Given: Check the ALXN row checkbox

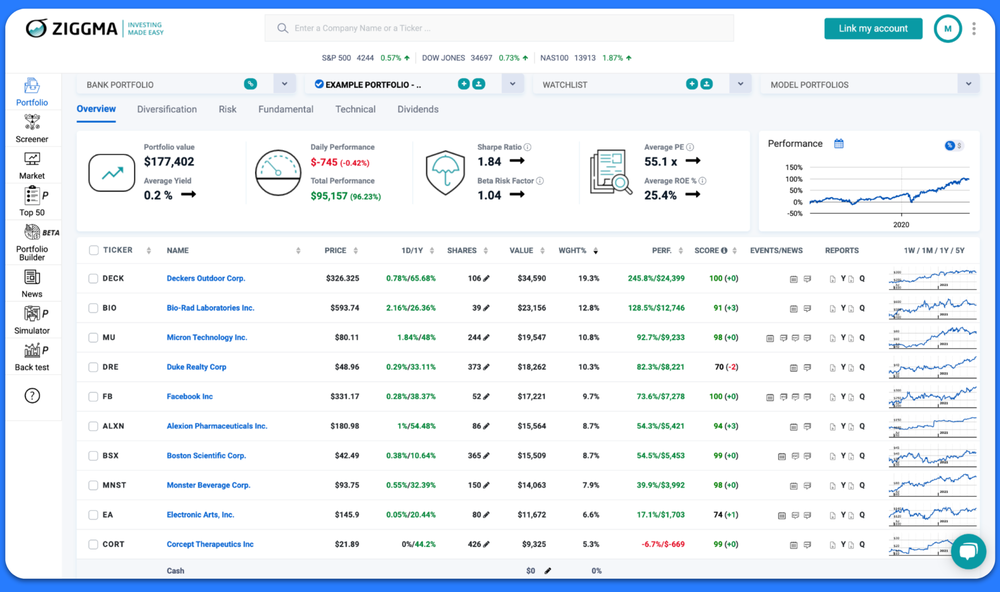Looking at the screenshot, I should 93,426.
